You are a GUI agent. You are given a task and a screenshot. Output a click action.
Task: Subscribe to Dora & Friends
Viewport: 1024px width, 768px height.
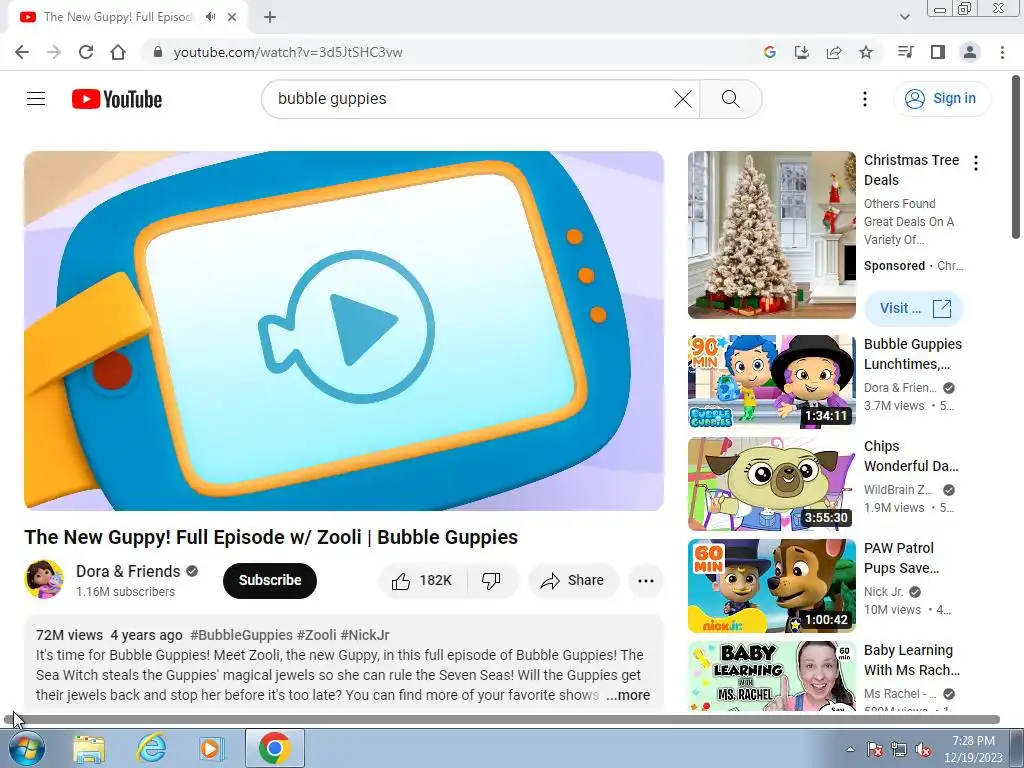coord(270,580)
